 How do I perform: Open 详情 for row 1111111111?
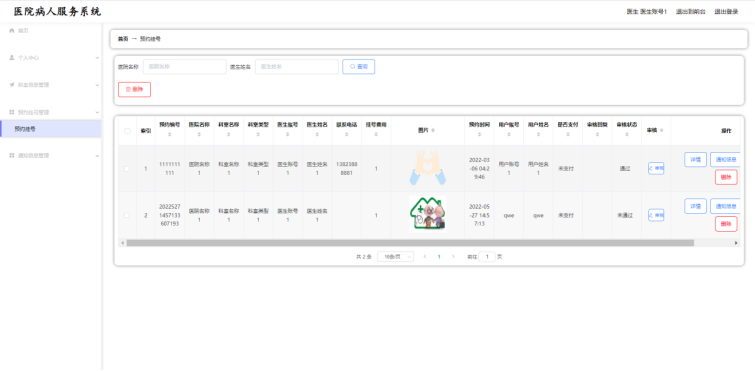695,159
